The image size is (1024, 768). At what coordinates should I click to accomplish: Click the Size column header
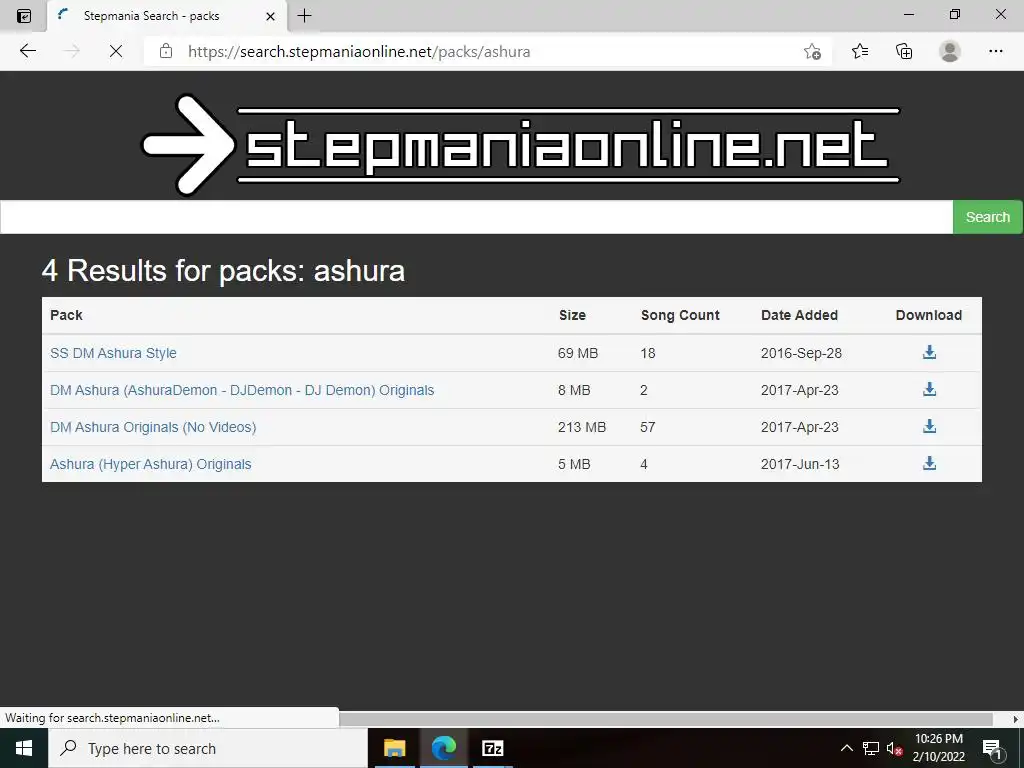click(572, 315)
